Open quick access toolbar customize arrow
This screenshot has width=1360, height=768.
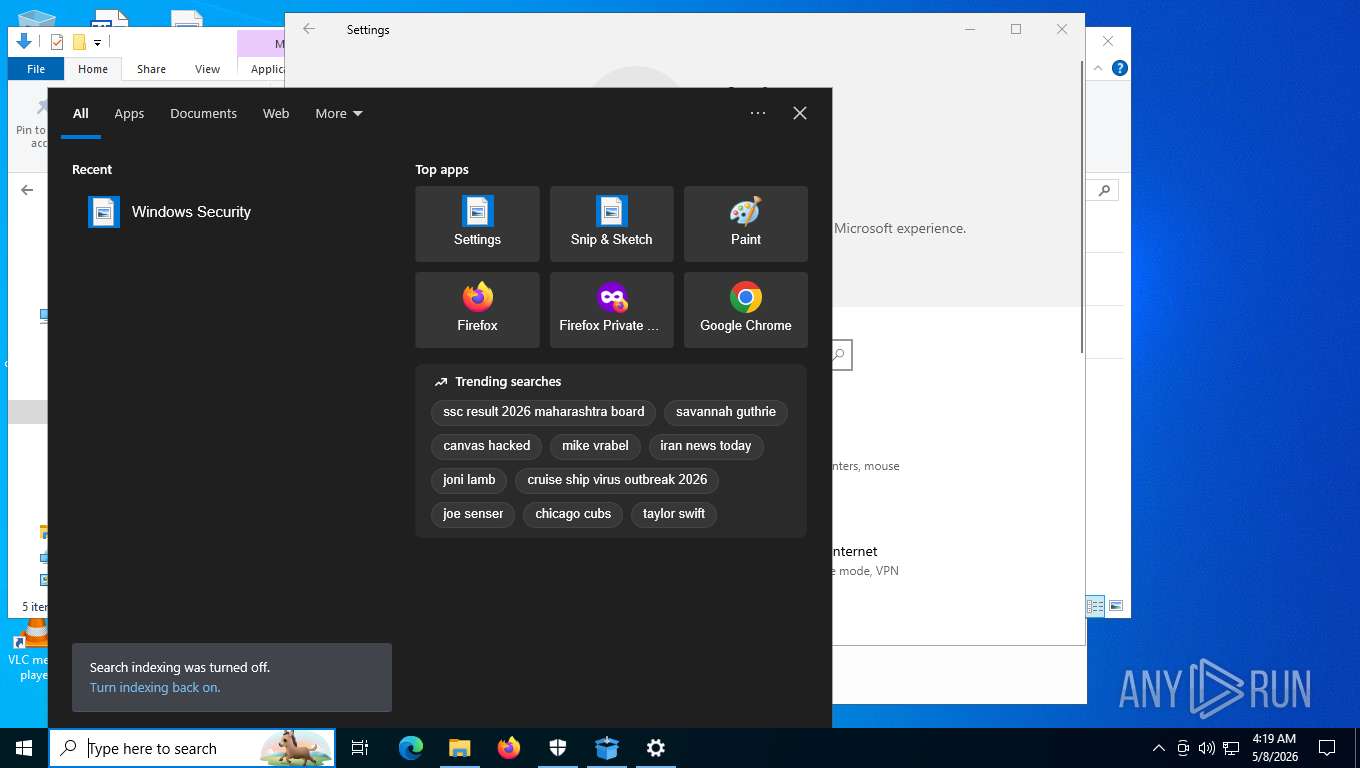(97, 42)
